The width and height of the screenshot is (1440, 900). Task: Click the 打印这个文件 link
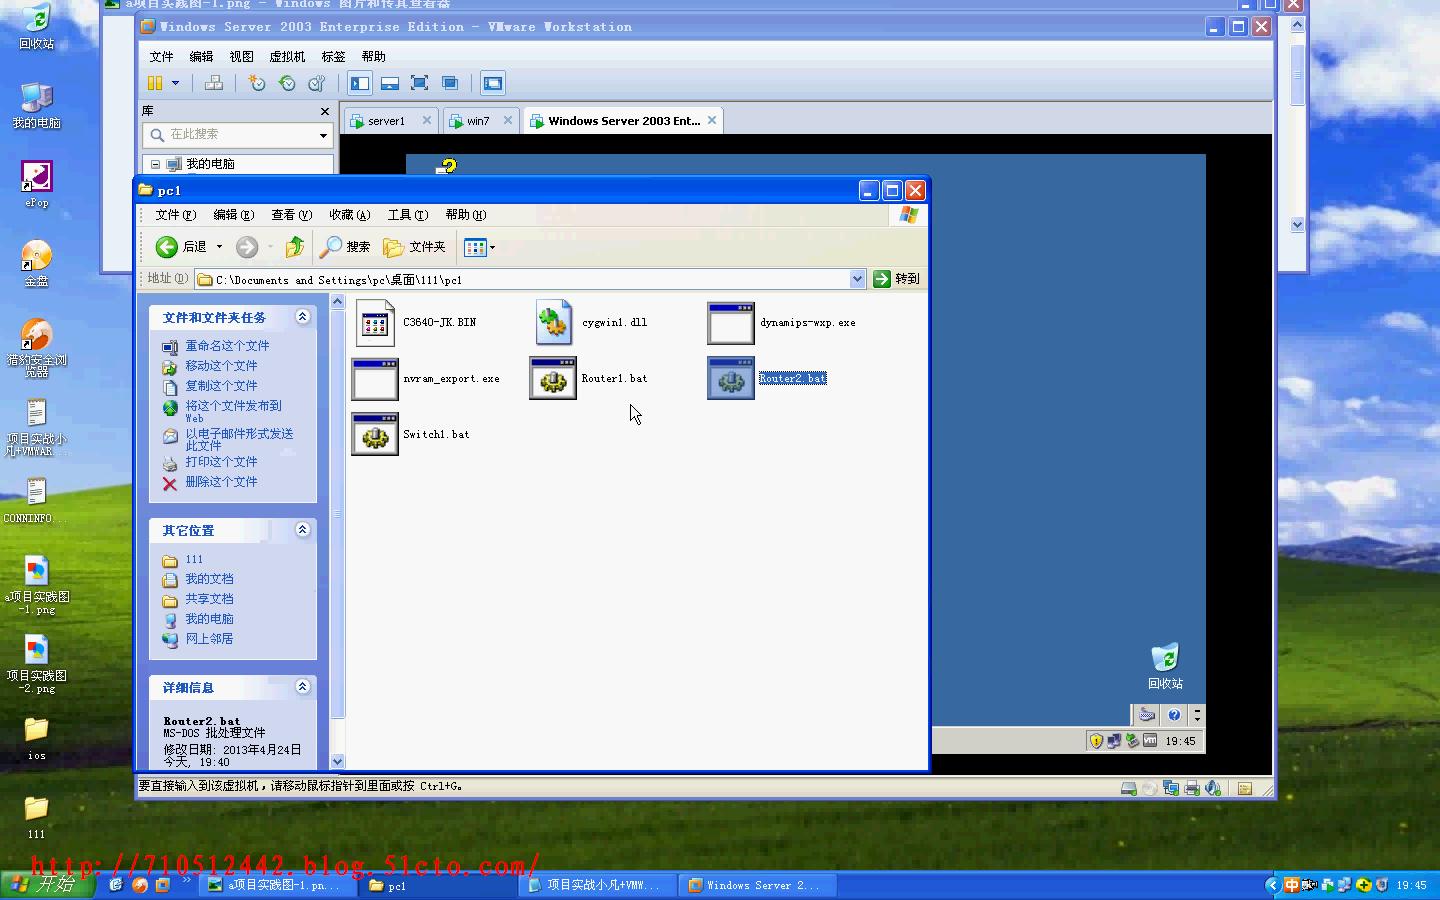coord(221,462)
